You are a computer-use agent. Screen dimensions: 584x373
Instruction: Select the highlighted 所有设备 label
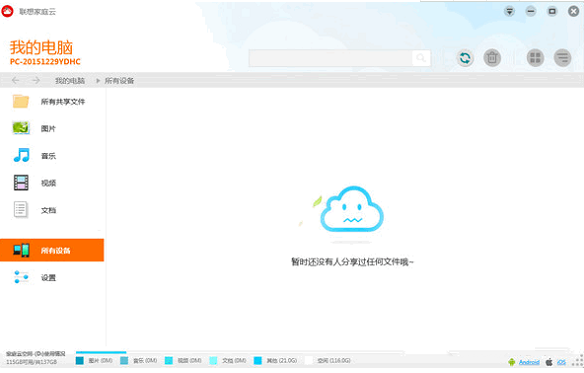55,251
